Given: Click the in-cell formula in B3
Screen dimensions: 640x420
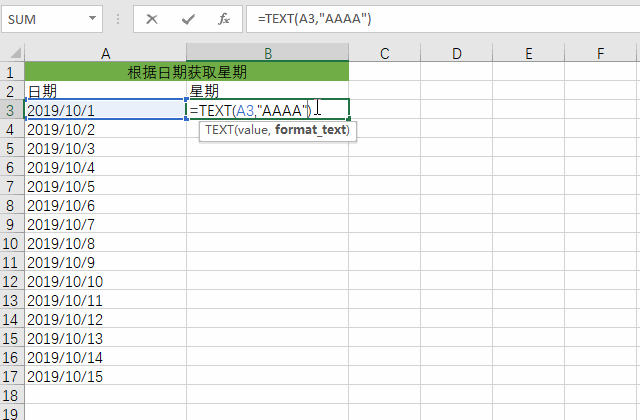Looking at the screenshot, I should click(251, 110).
